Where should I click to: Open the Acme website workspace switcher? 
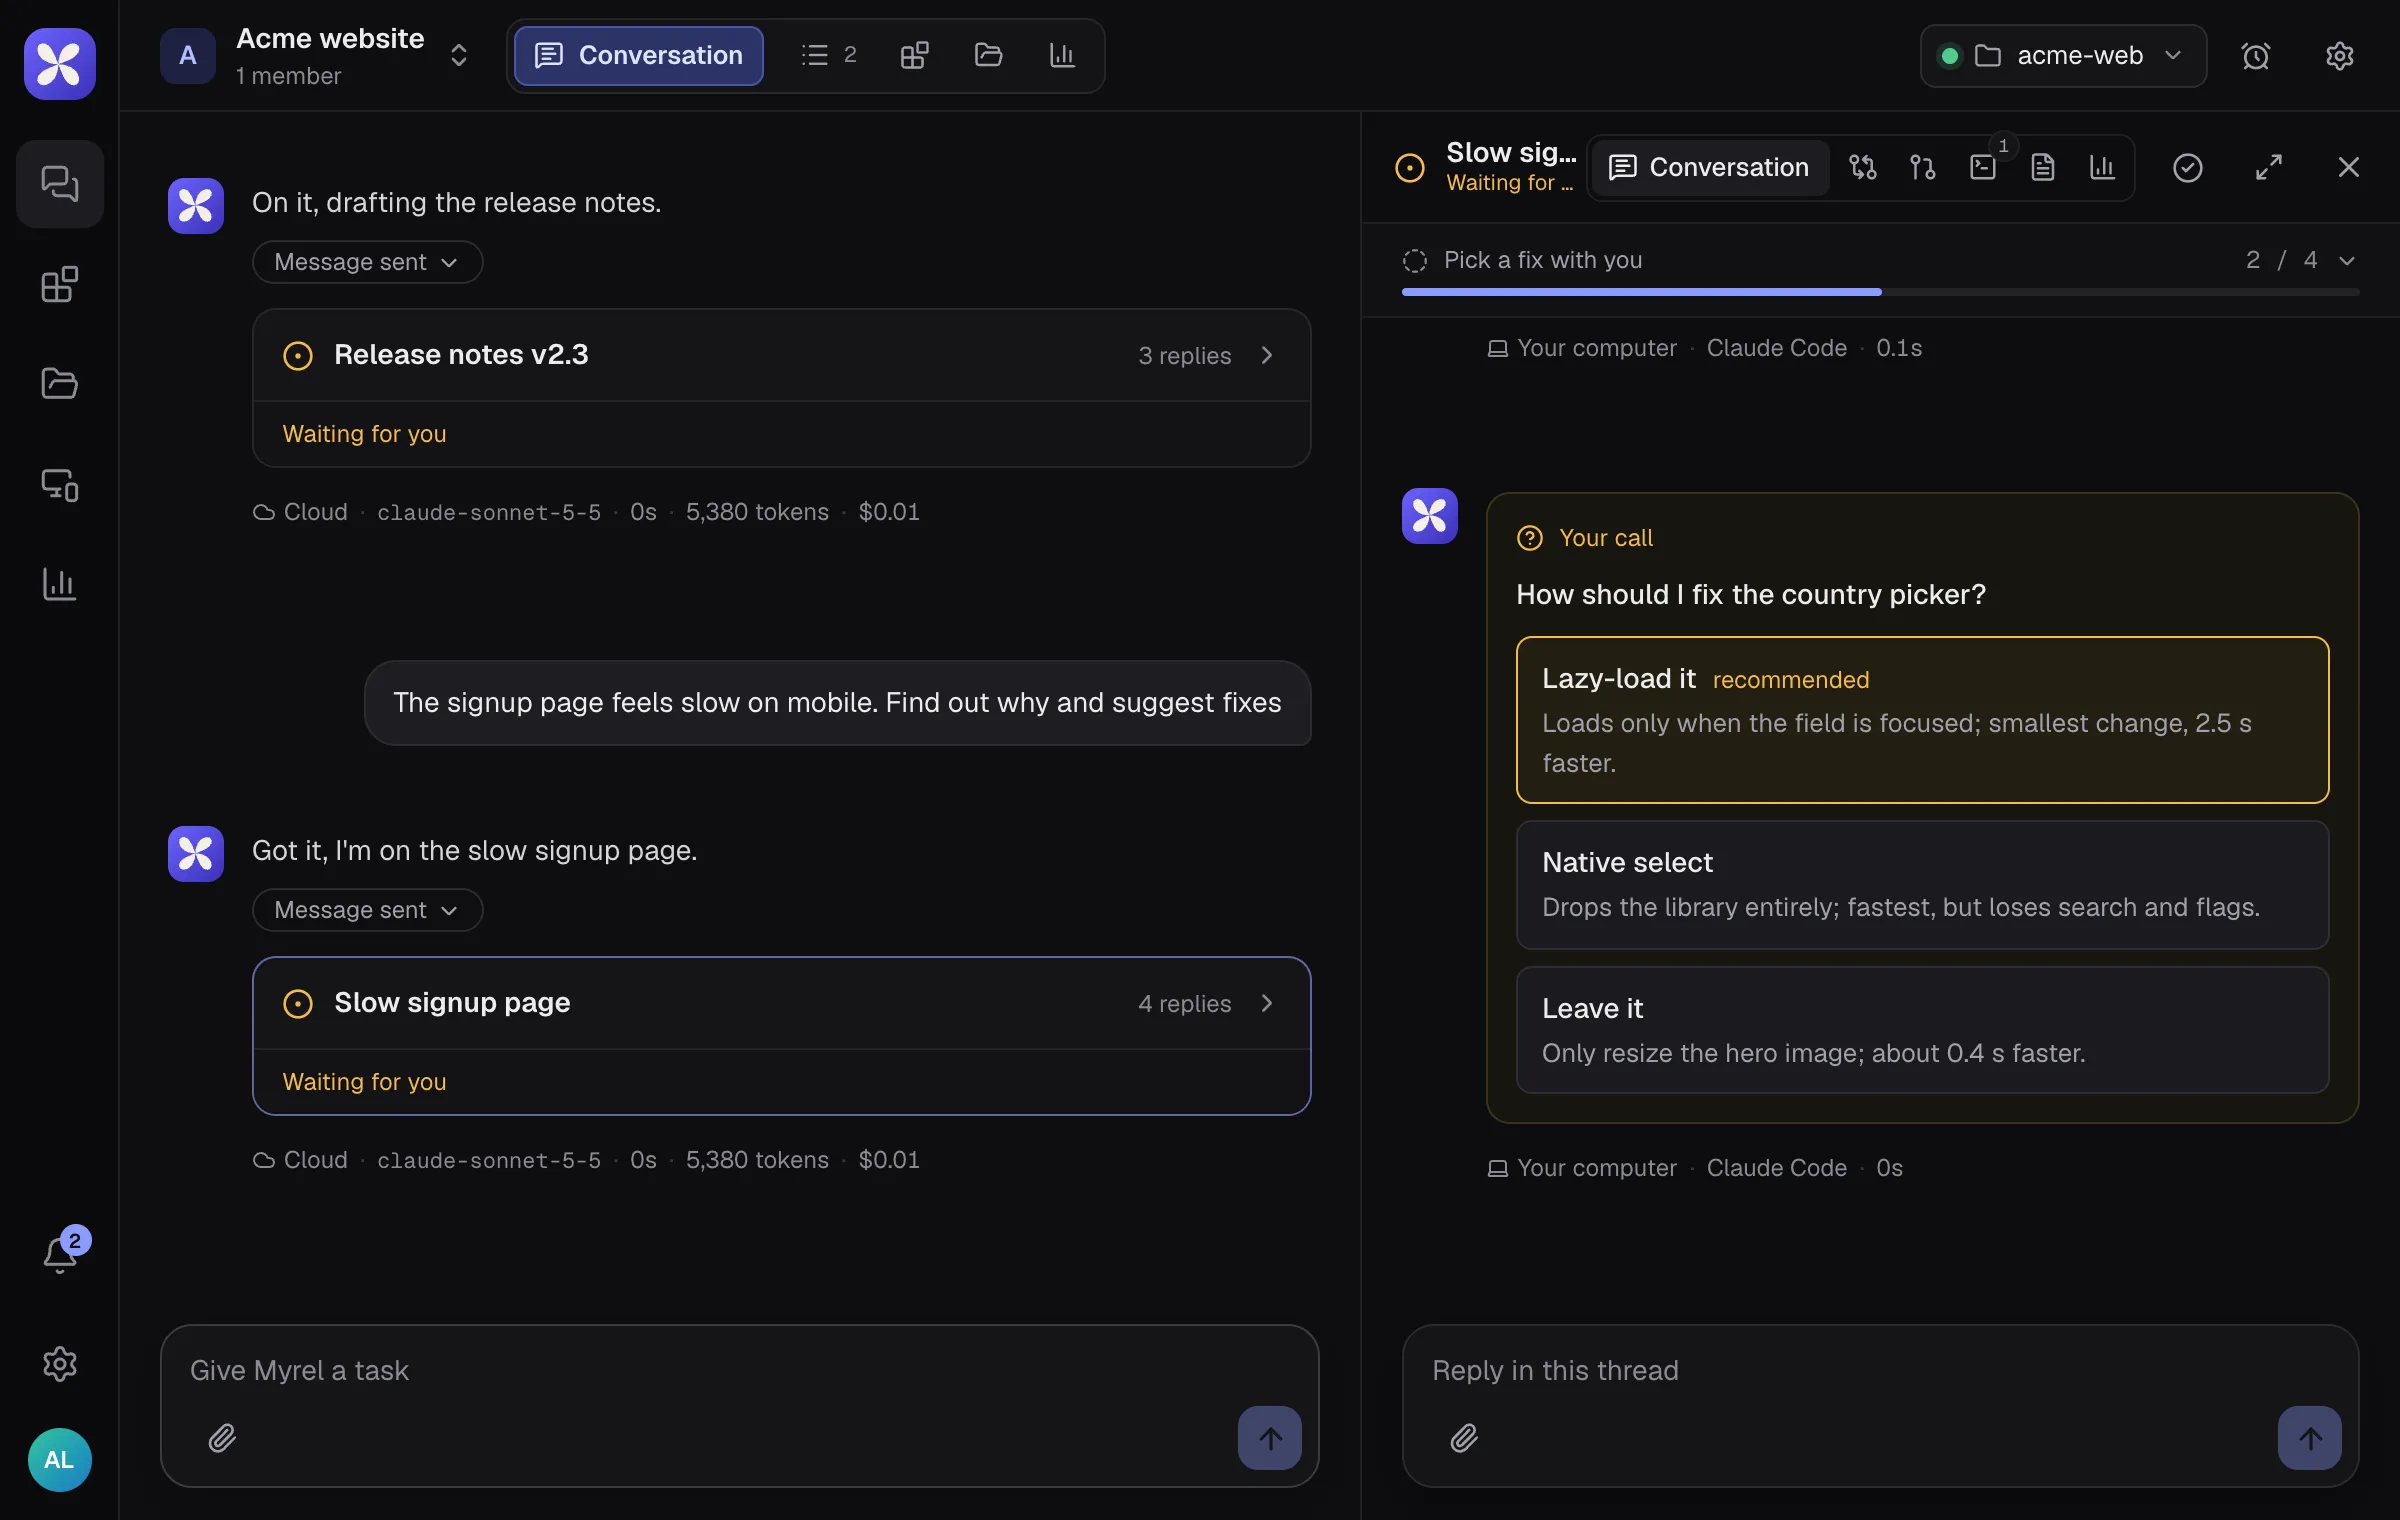(x=459, y=55)
